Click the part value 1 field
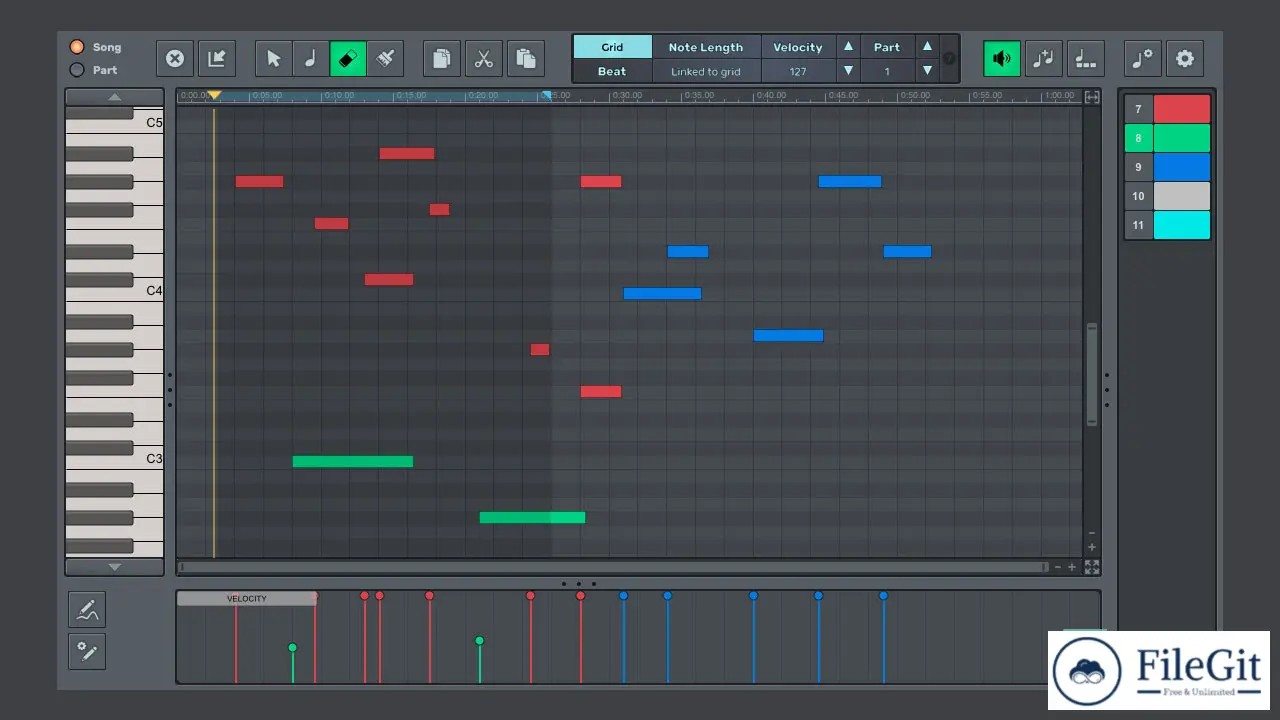 tap(887, 71)
